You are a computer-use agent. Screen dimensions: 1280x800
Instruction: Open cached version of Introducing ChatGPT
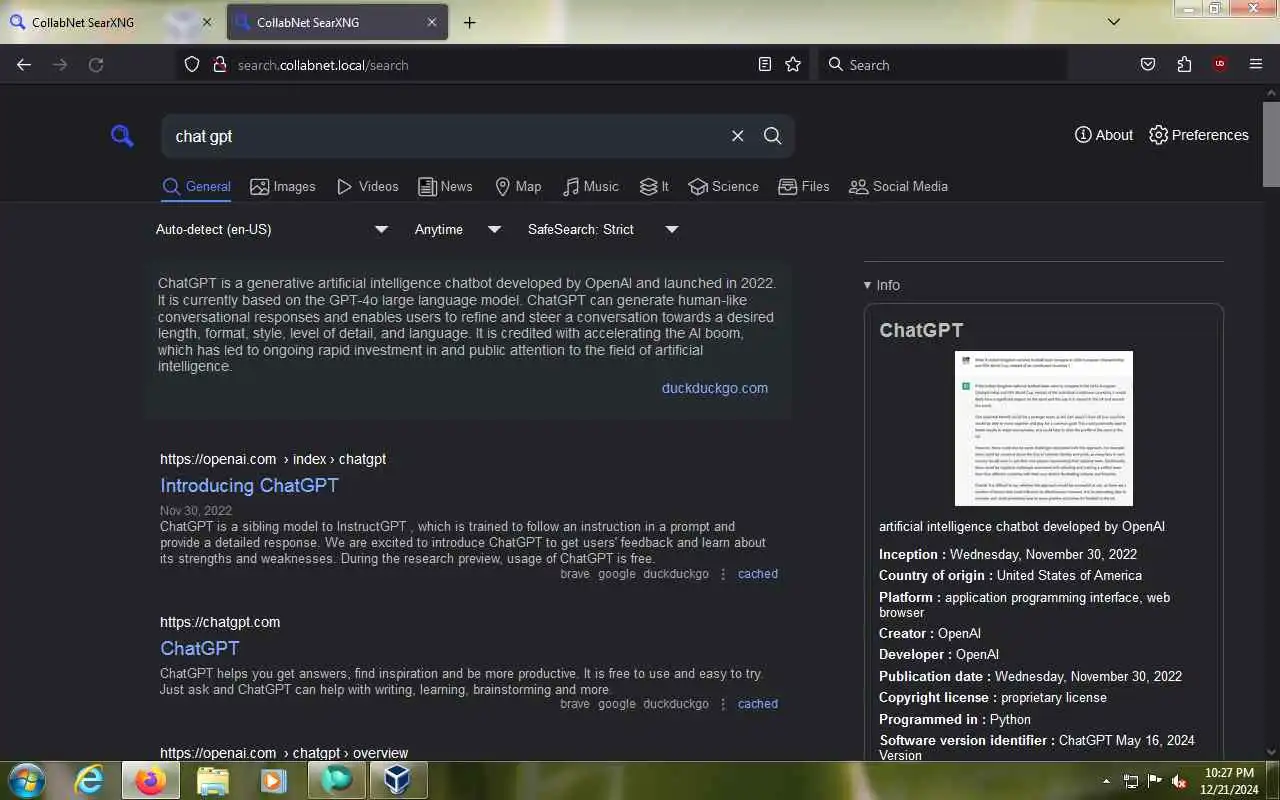point(758,574)
